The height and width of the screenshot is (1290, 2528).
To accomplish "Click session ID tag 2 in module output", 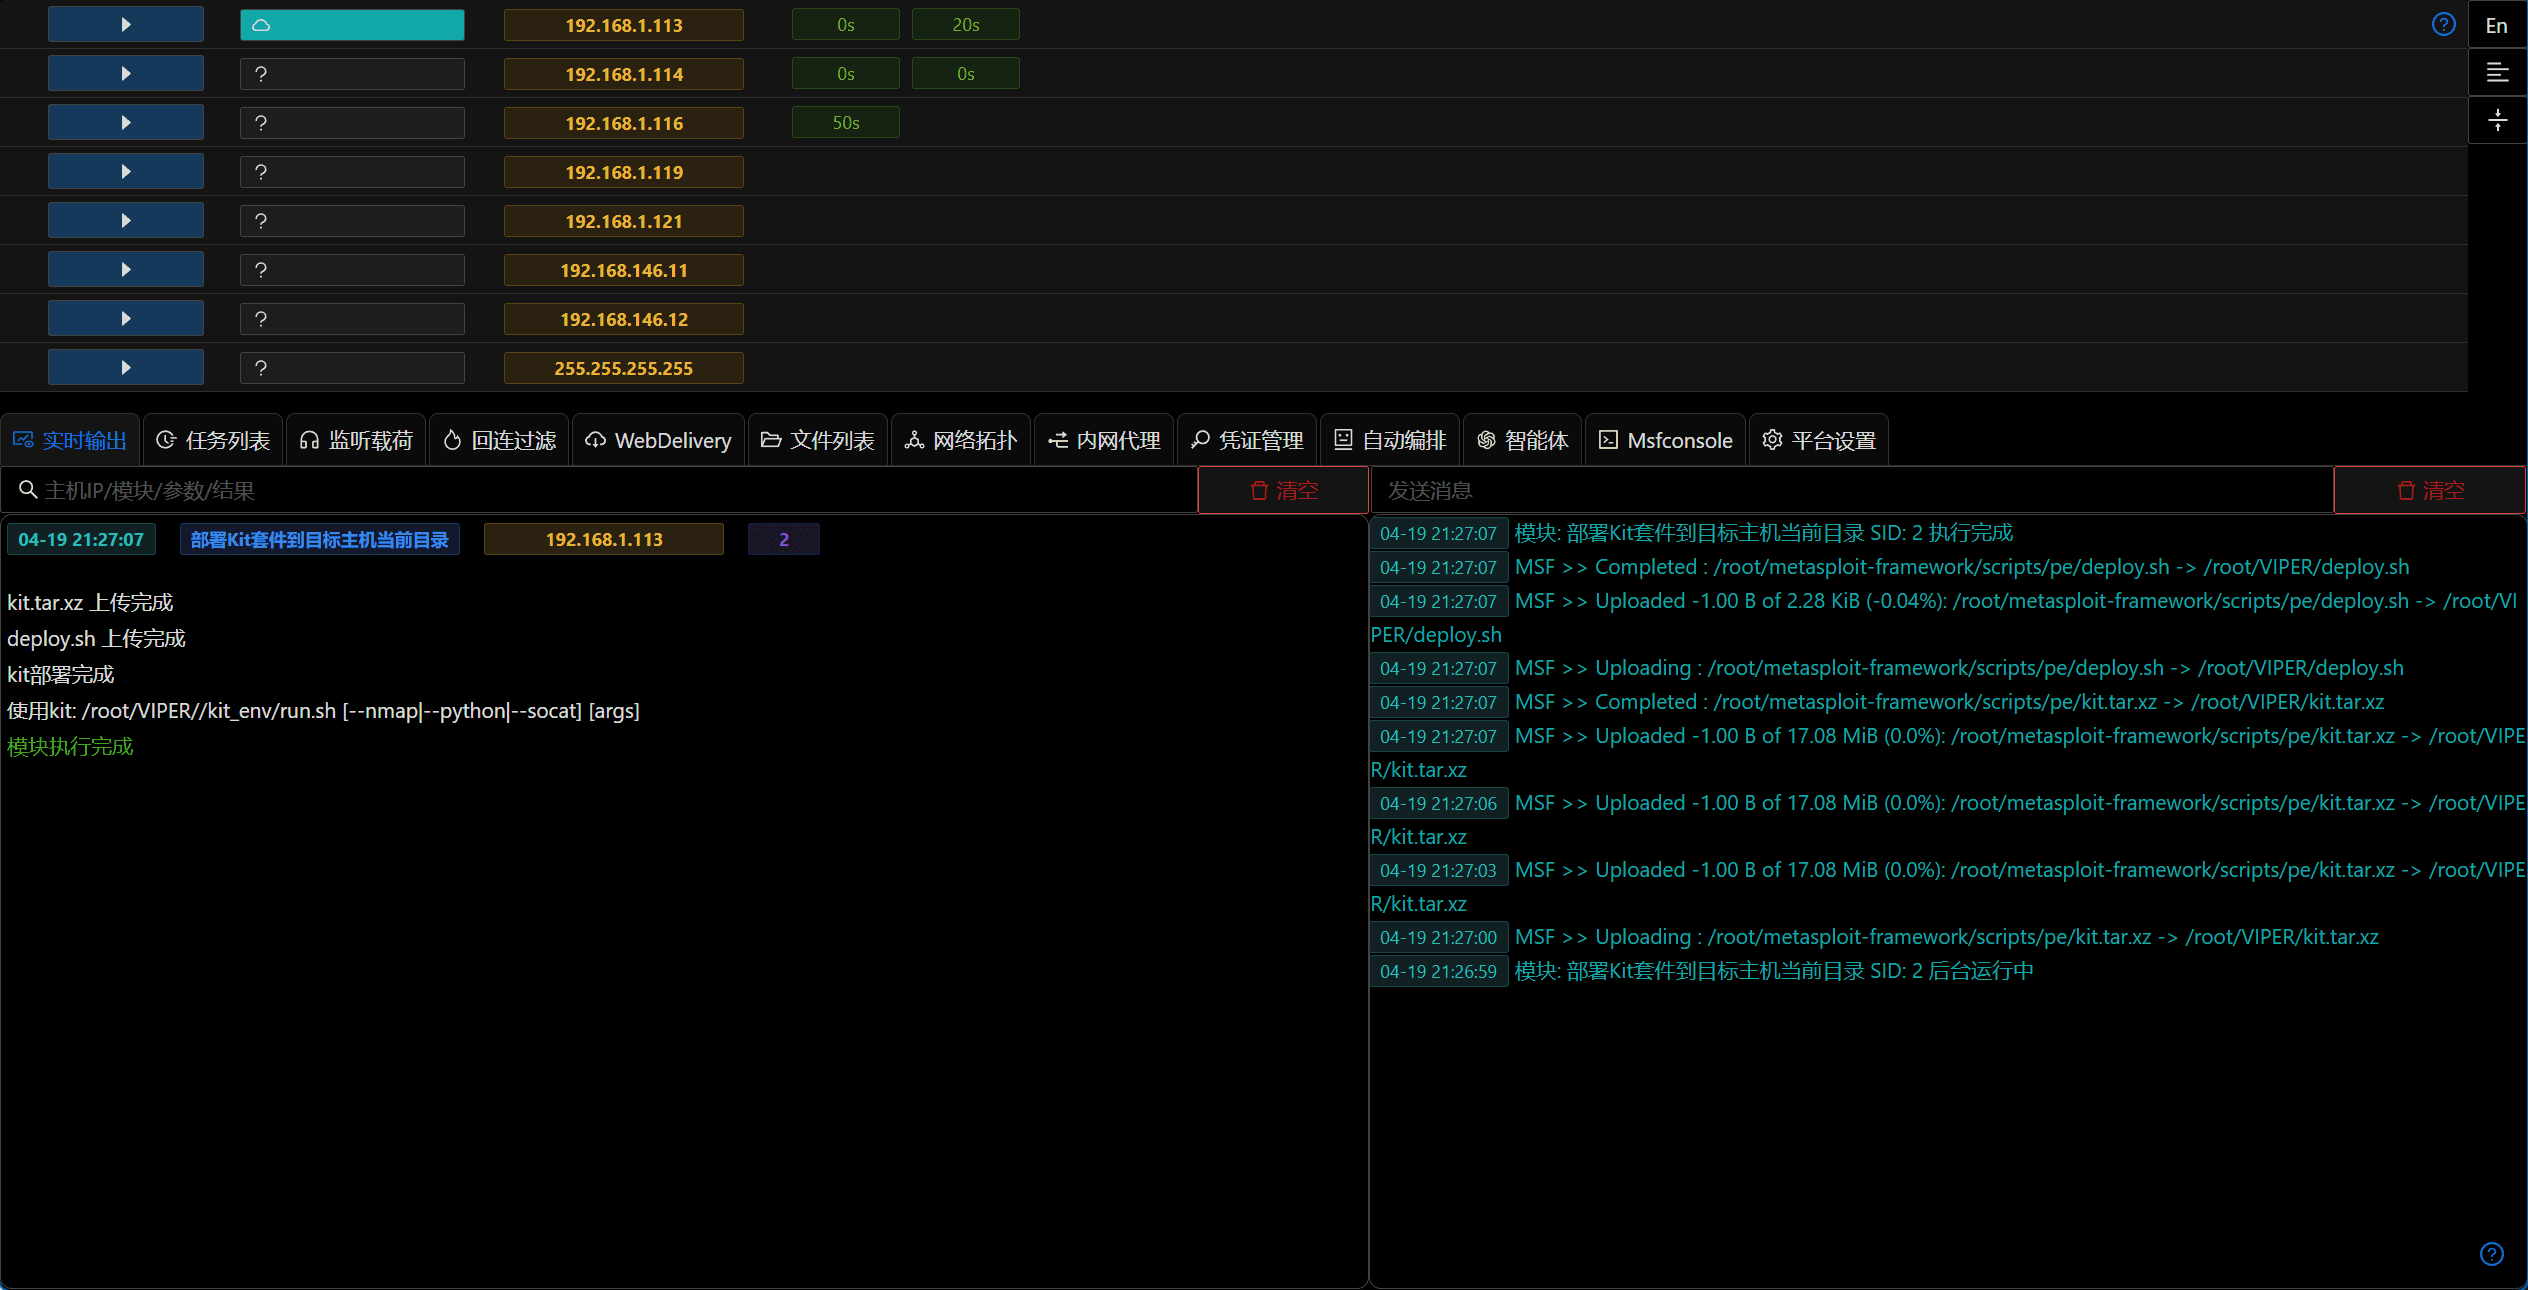I will pos(784,539).
